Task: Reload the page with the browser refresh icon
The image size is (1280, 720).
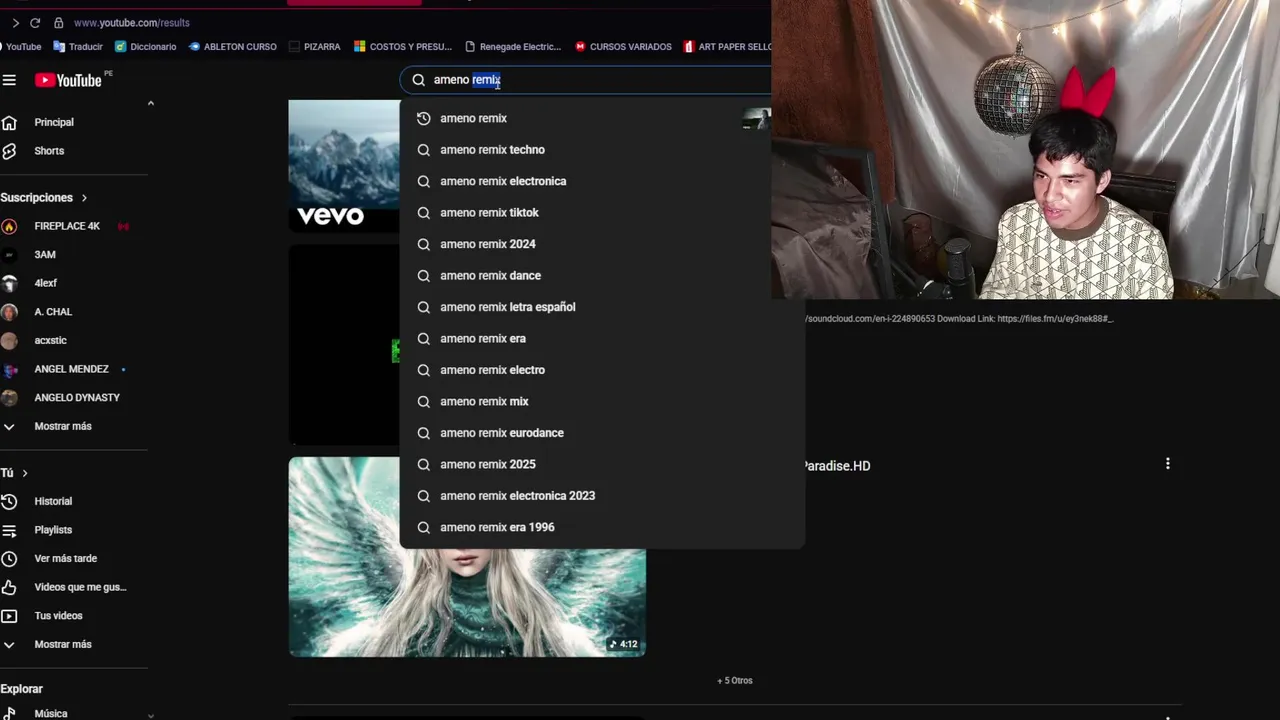Action: tap(35, 23)
